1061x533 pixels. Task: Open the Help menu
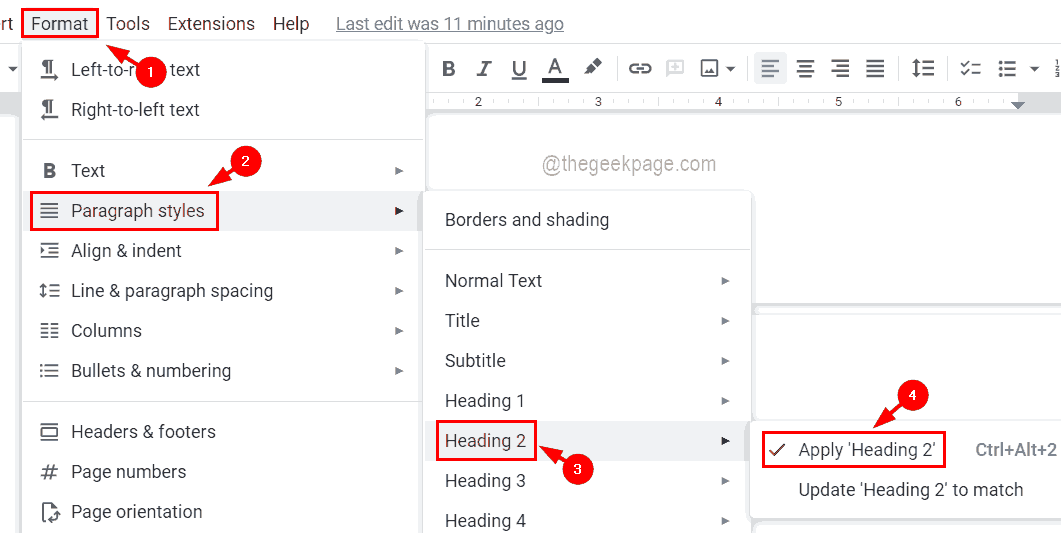291,24
